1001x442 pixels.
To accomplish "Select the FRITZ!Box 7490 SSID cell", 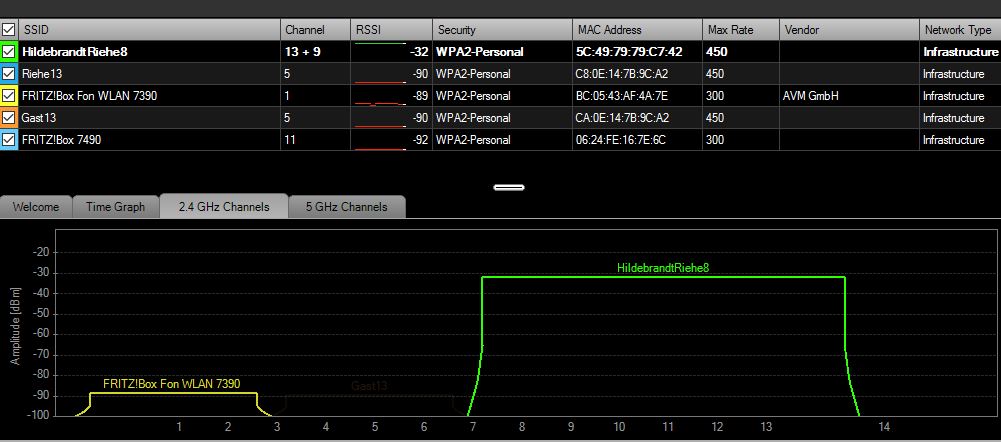I will [149, 139].
